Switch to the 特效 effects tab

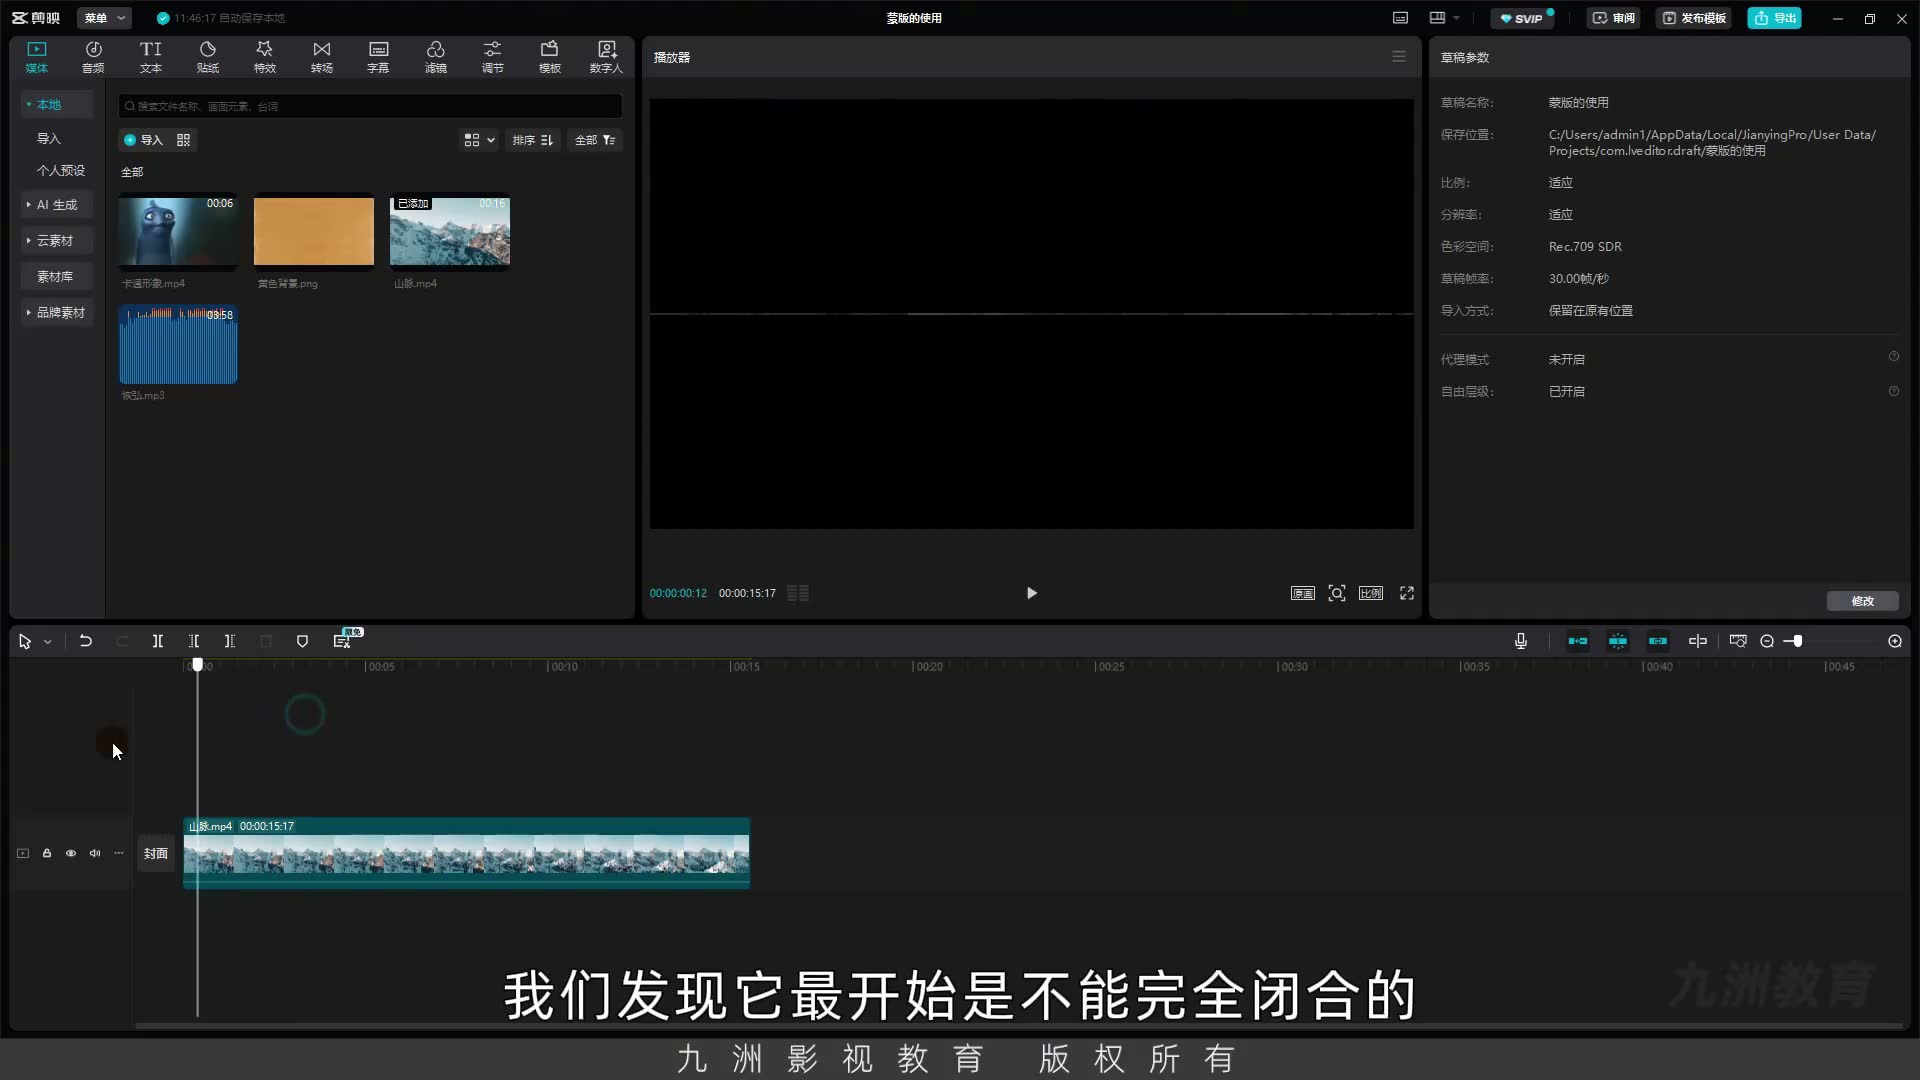coord(264,57)
